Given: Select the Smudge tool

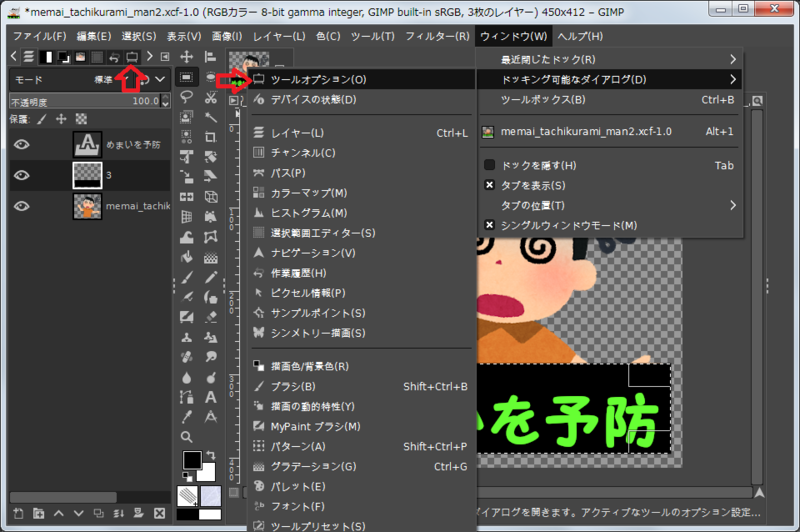Looking at the screenshot, I should [210, 357].
